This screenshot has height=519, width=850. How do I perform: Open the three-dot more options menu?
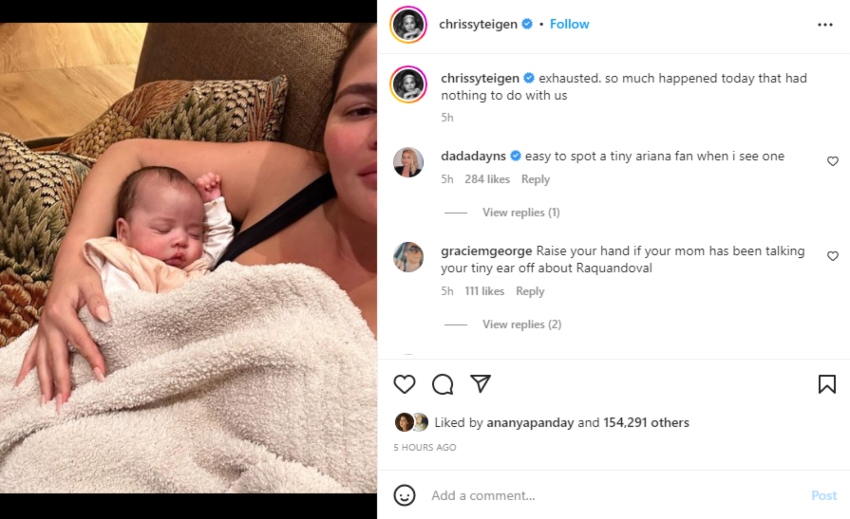(825, 25)
